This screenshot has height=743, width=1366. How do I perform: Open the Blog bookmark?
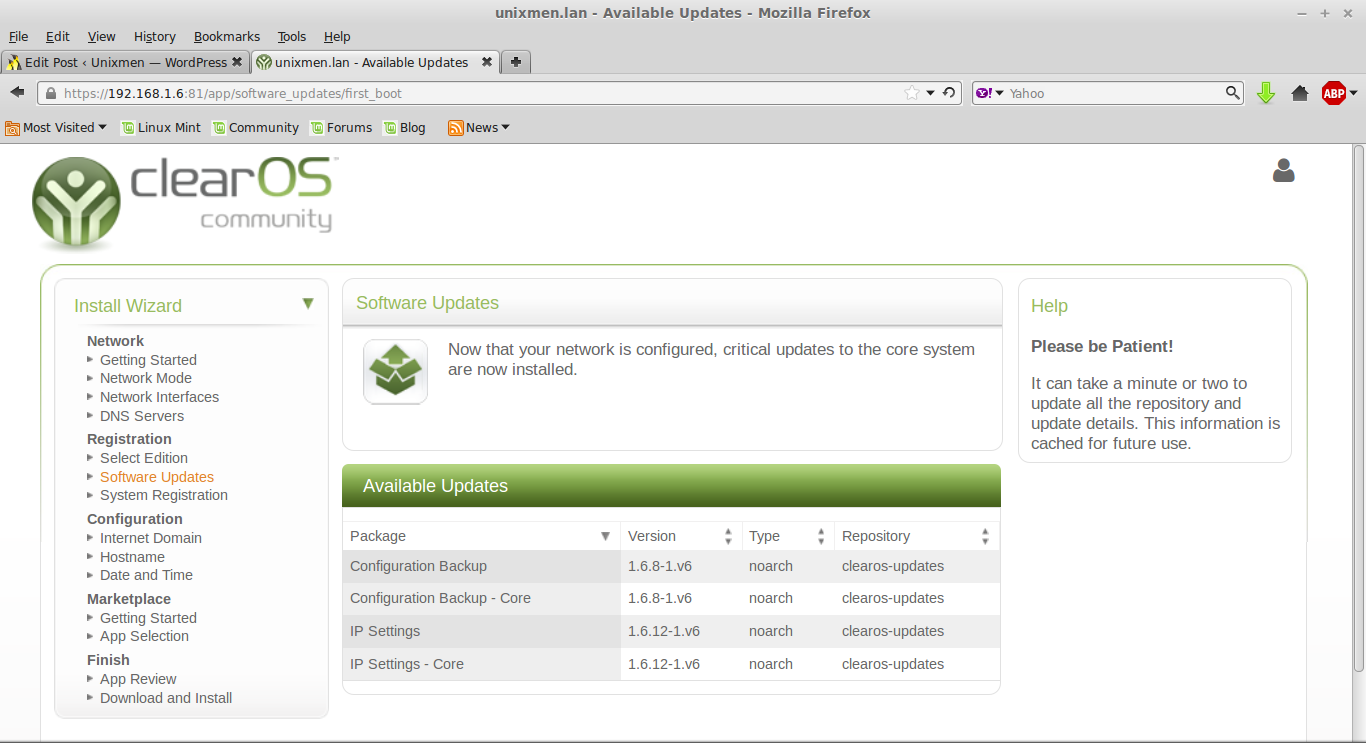(x=404, y=127)
